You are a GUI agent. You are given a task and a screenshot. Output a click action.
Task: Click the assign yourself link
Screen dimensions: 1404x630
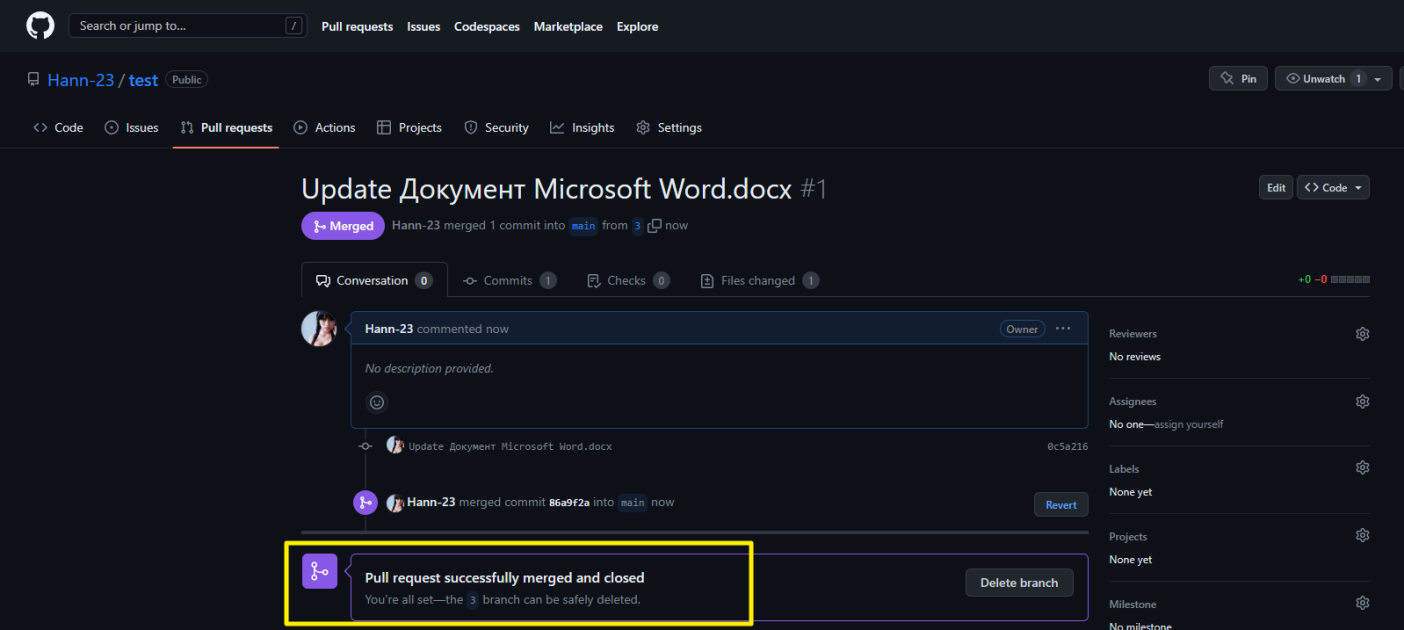tap(1188, 424)
